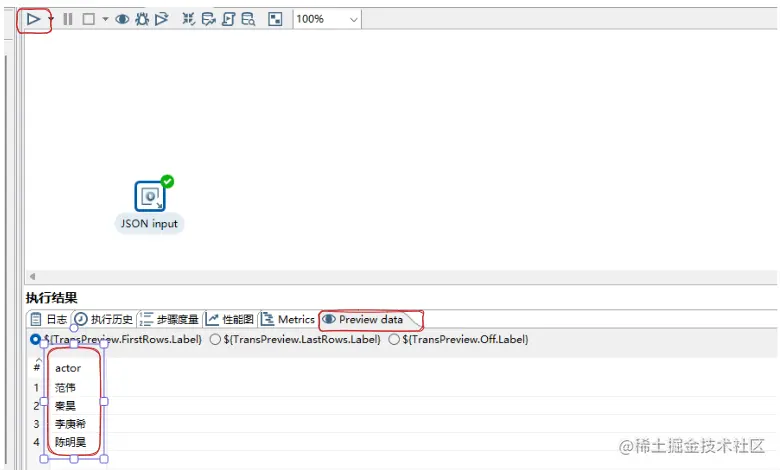780x470 pixels.
Task: Open the 100% zoom level combo box
Action: (x=327, y=19)
